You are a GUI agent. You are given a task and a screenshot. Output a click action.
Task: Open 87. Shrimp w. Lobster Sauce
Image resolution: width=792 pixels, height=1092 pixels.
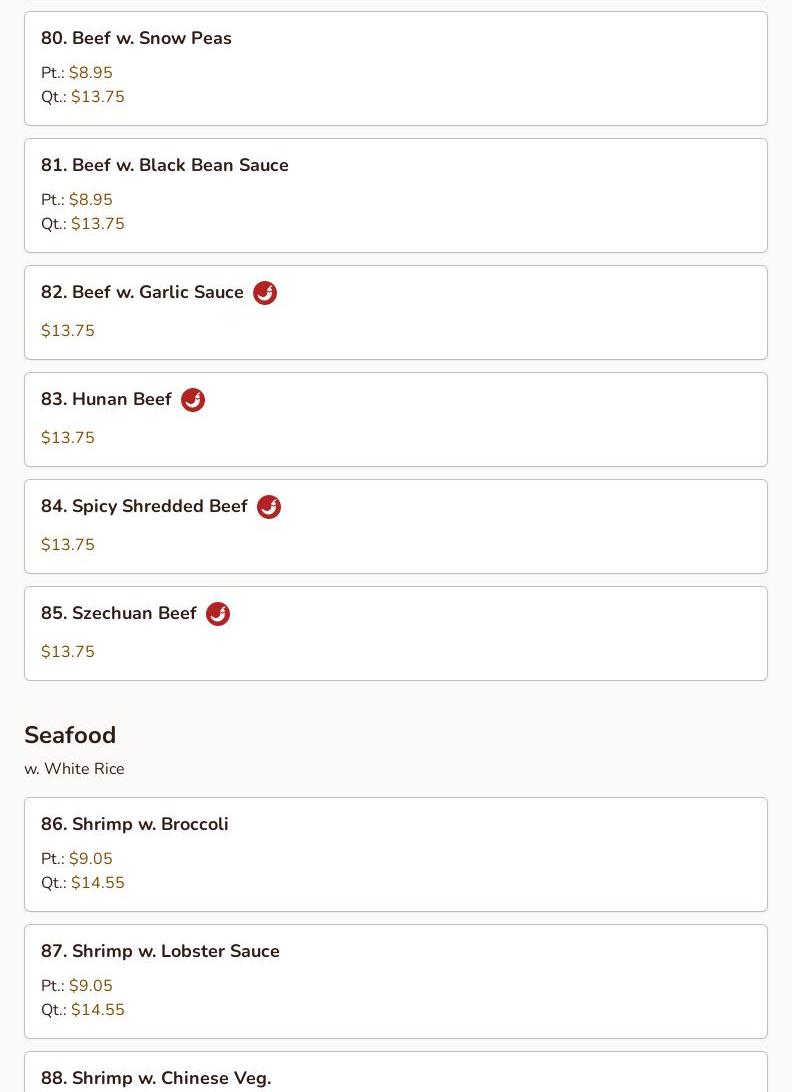coord(396,981)
